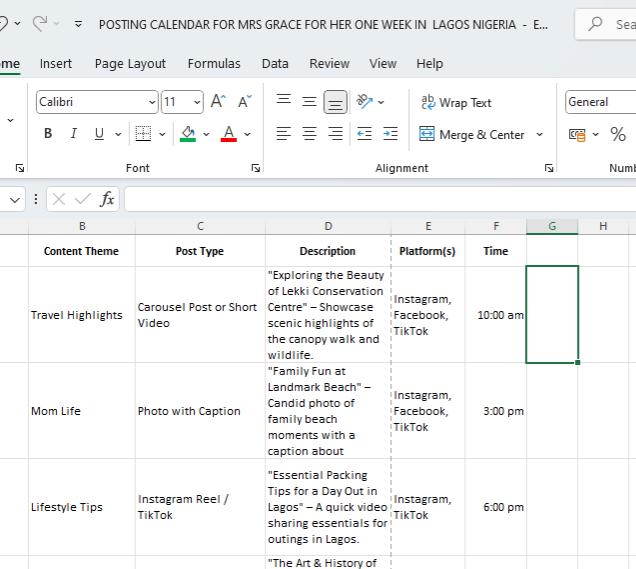Select the Travel Highlights cell
The image size is (636, 569).
pos(82,315)
